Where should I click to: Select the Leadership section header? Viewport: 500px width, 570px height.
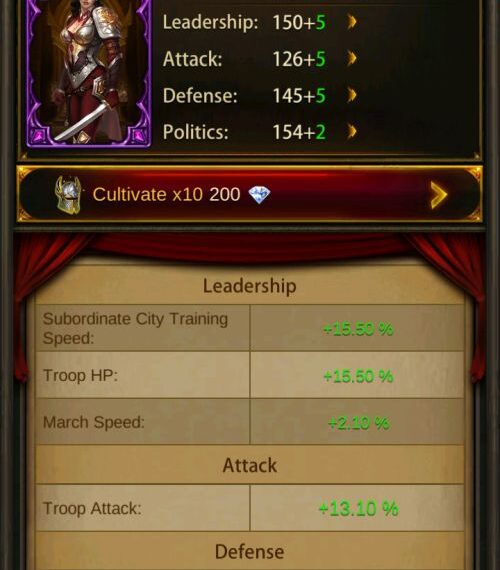(249, 286)
